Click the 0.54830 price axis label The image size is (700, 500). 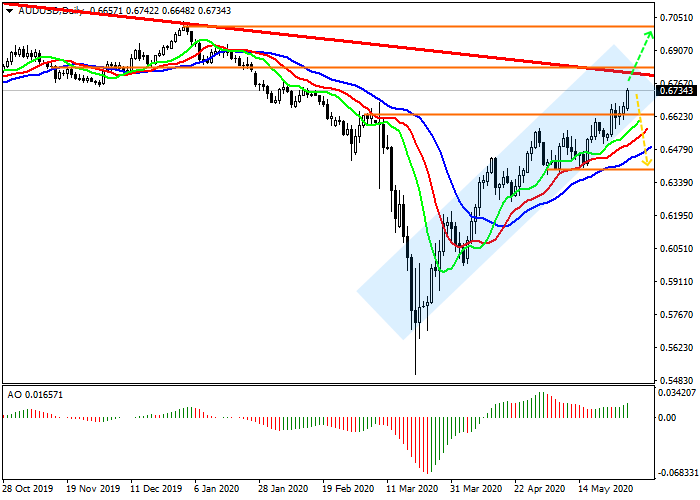678,381
